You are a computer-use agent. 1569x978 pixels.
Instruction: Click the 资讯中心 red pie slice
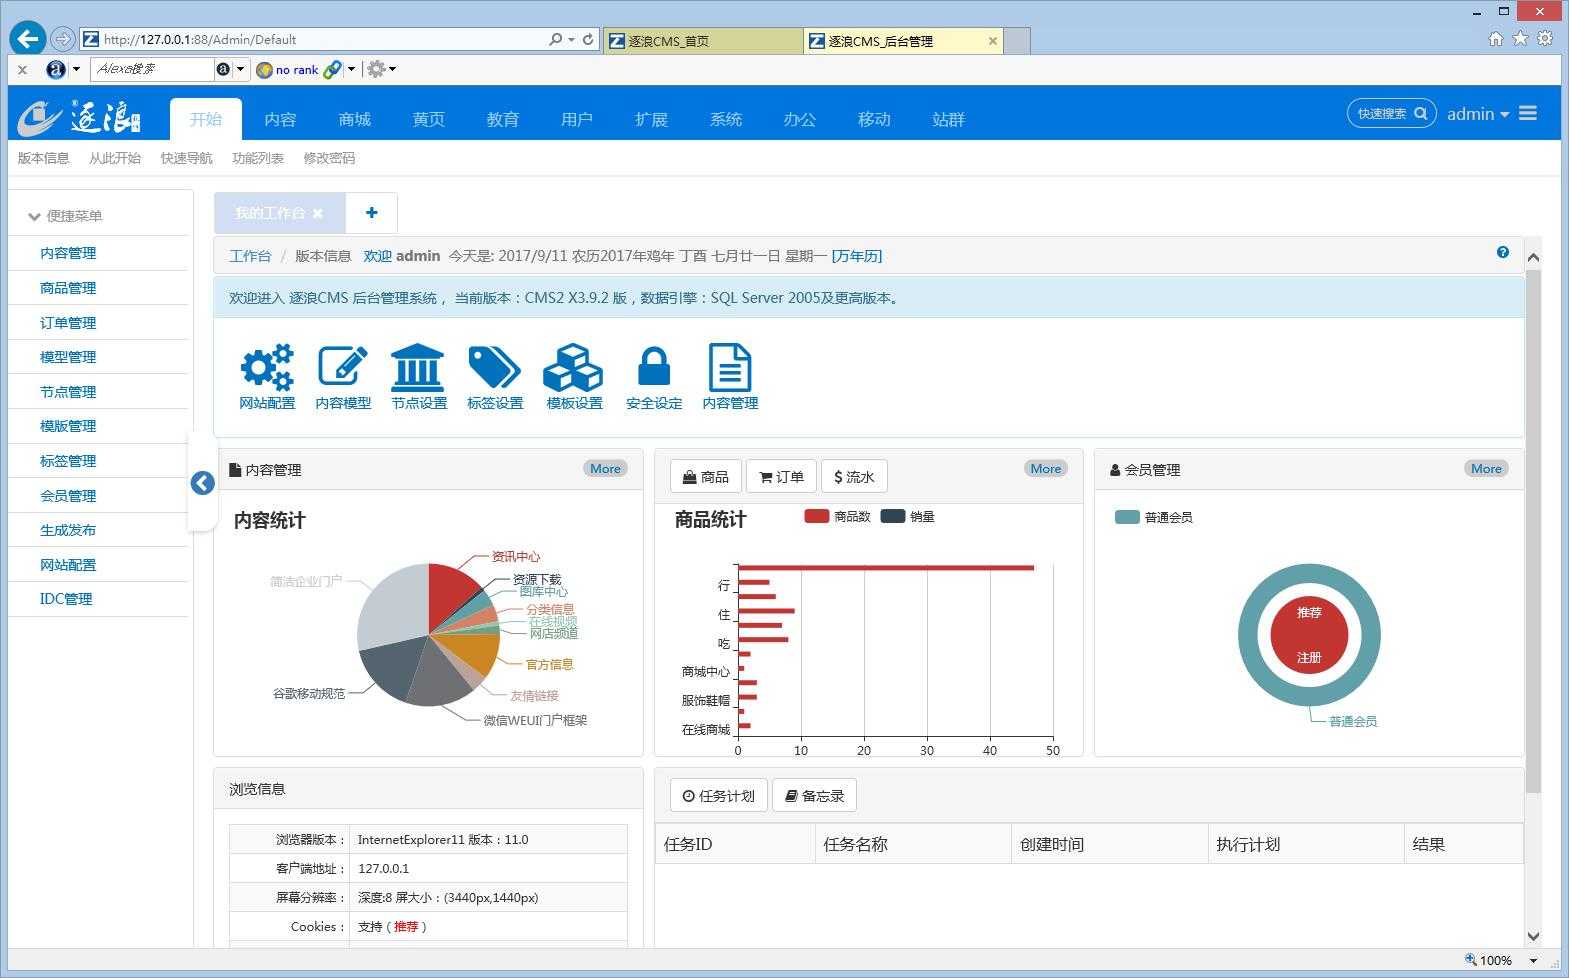point(452,594)
